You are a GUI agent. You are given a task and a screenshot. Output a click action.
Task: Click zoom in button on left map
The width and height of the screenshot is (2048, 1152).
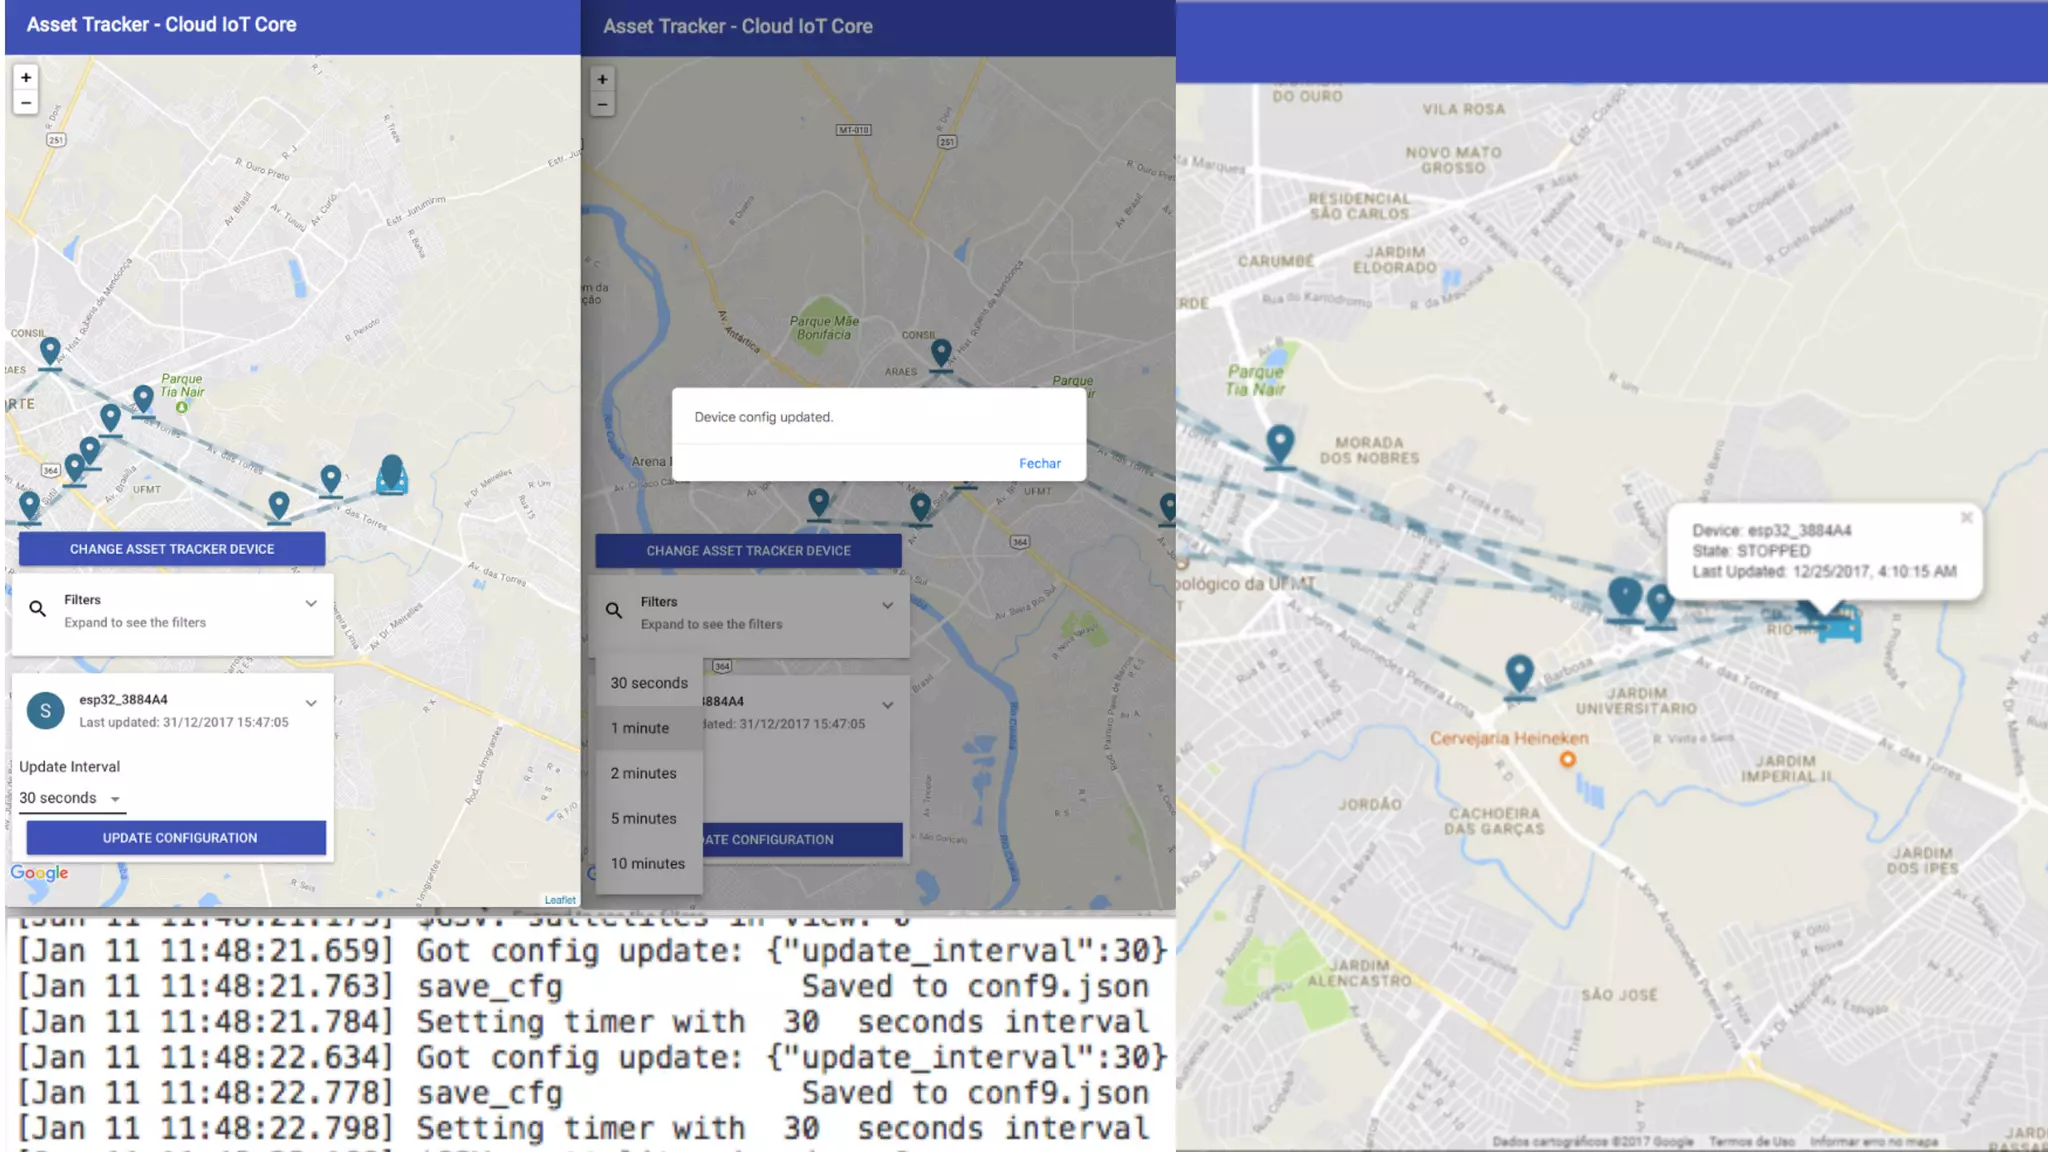(26, 77)
